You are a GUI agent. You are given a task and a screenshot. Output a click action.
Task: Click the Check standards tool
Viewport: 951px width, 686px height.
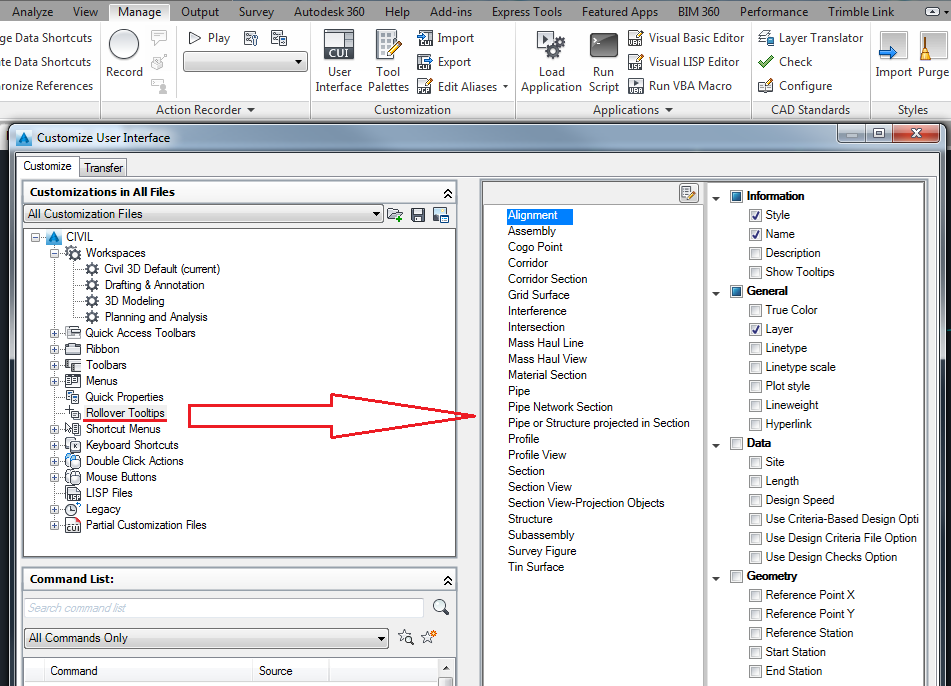[x=785, y=62]
